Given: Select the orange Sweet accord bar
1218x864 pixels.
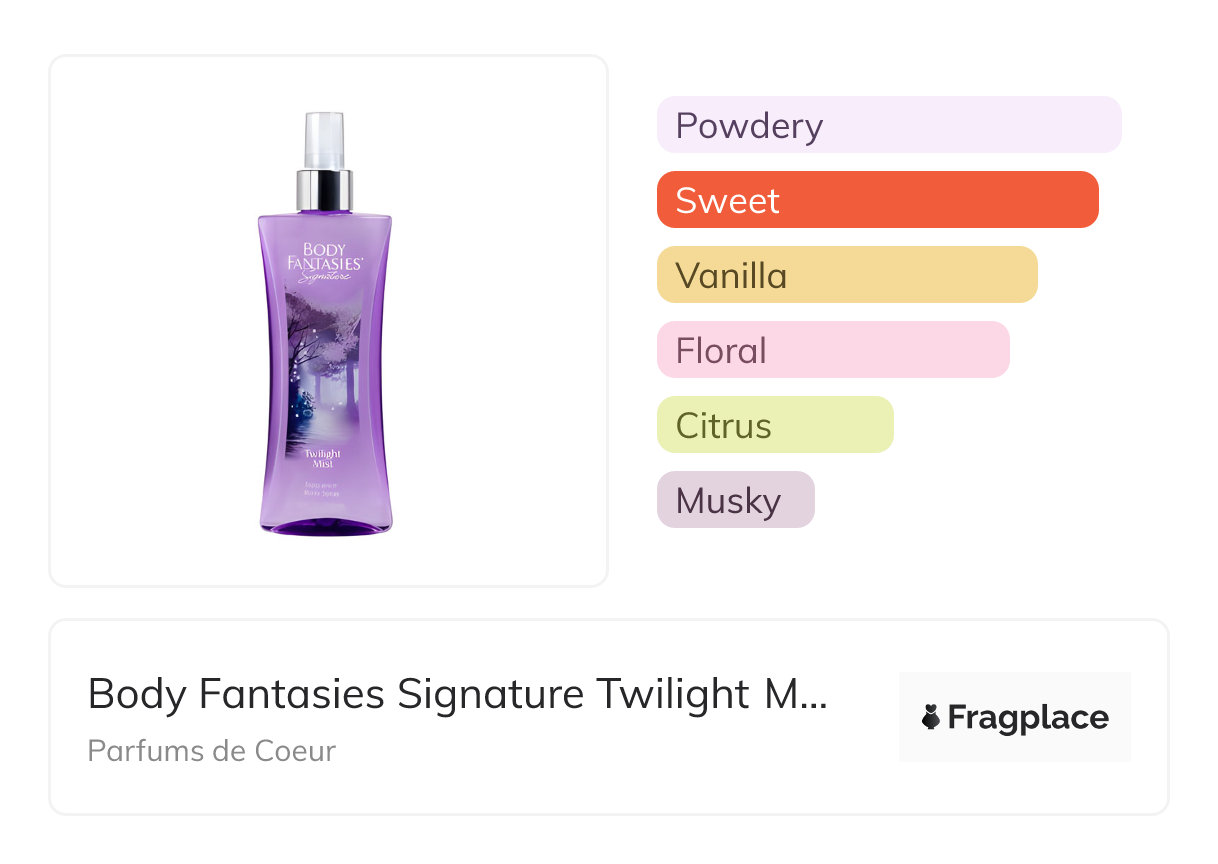Looking at the screenshot, I should point(877,200).
